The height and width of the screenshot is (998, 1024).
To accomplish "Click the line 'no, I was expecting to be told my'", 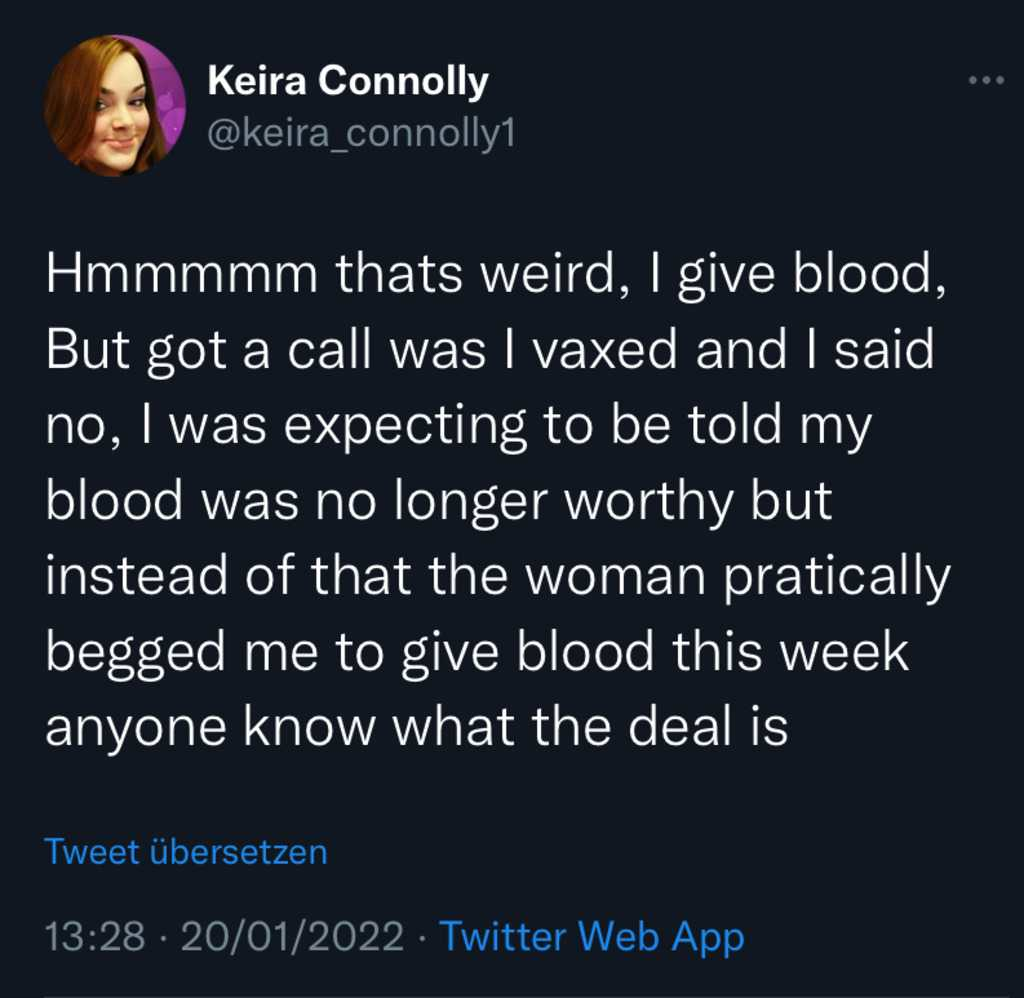I will (458, 427).
